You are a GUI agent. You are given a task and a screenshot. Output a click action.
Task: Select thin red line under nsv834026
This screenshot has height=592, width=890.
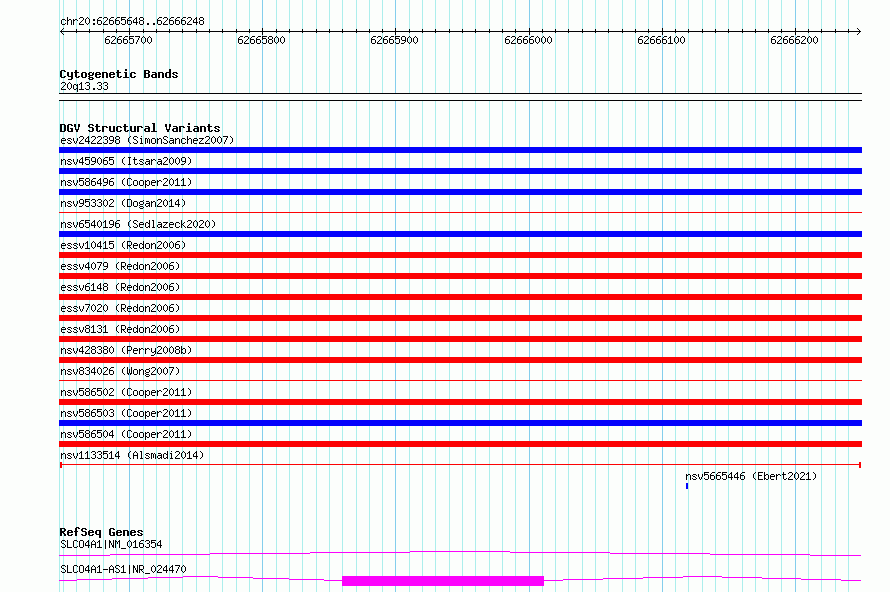[460, 381]
